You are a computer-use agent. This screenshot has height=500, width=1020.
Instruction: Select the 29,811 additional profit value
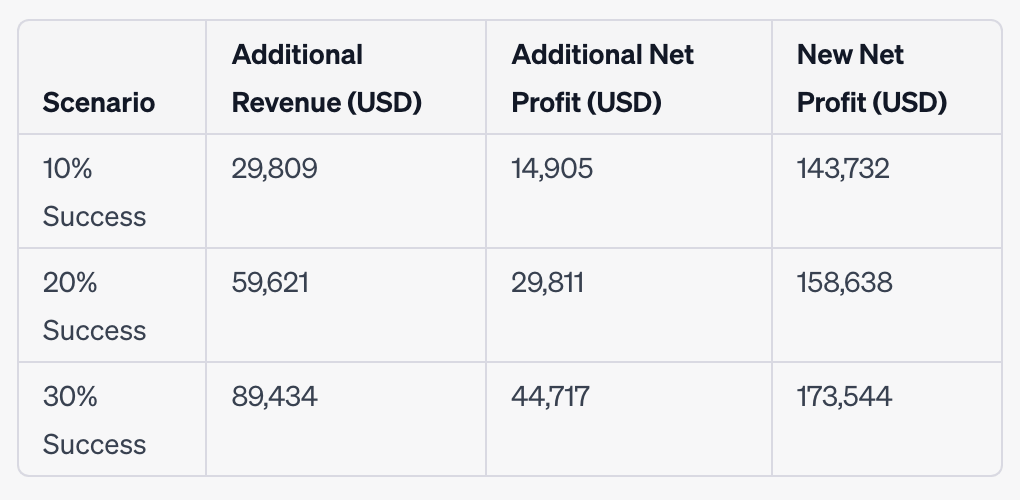pyautogui.click(x=548, y=283)
